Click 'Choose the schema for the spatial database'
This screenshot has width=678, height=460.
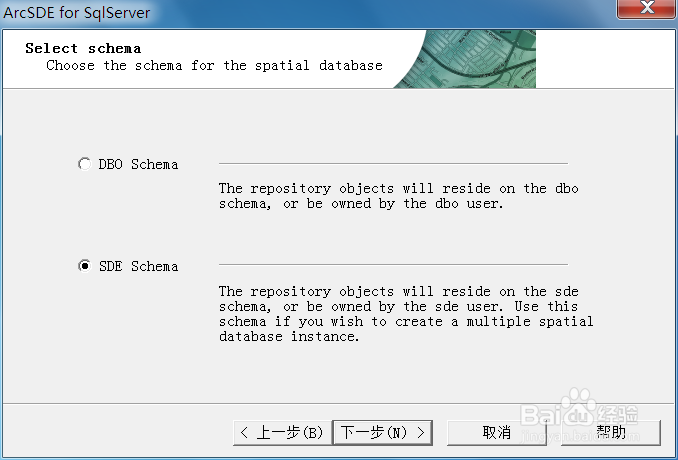(x=214, y=65)
